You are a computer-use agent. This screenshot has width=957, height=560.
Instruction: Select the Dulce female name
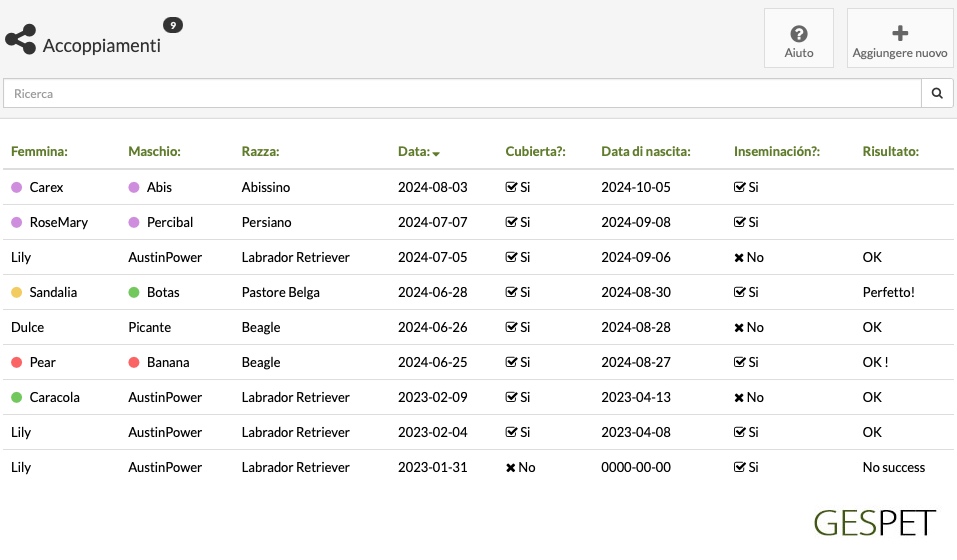click(27, 328)
